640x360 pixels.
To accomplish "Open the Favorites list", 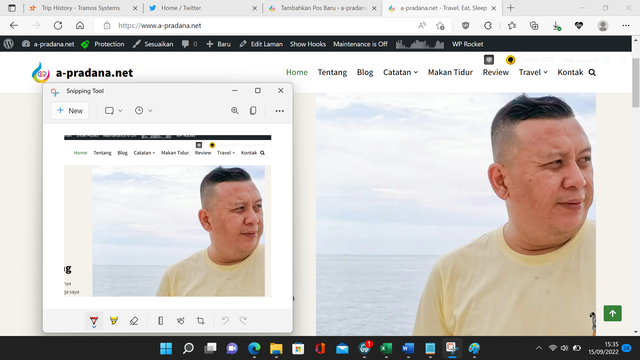I will tap(512, 25).
